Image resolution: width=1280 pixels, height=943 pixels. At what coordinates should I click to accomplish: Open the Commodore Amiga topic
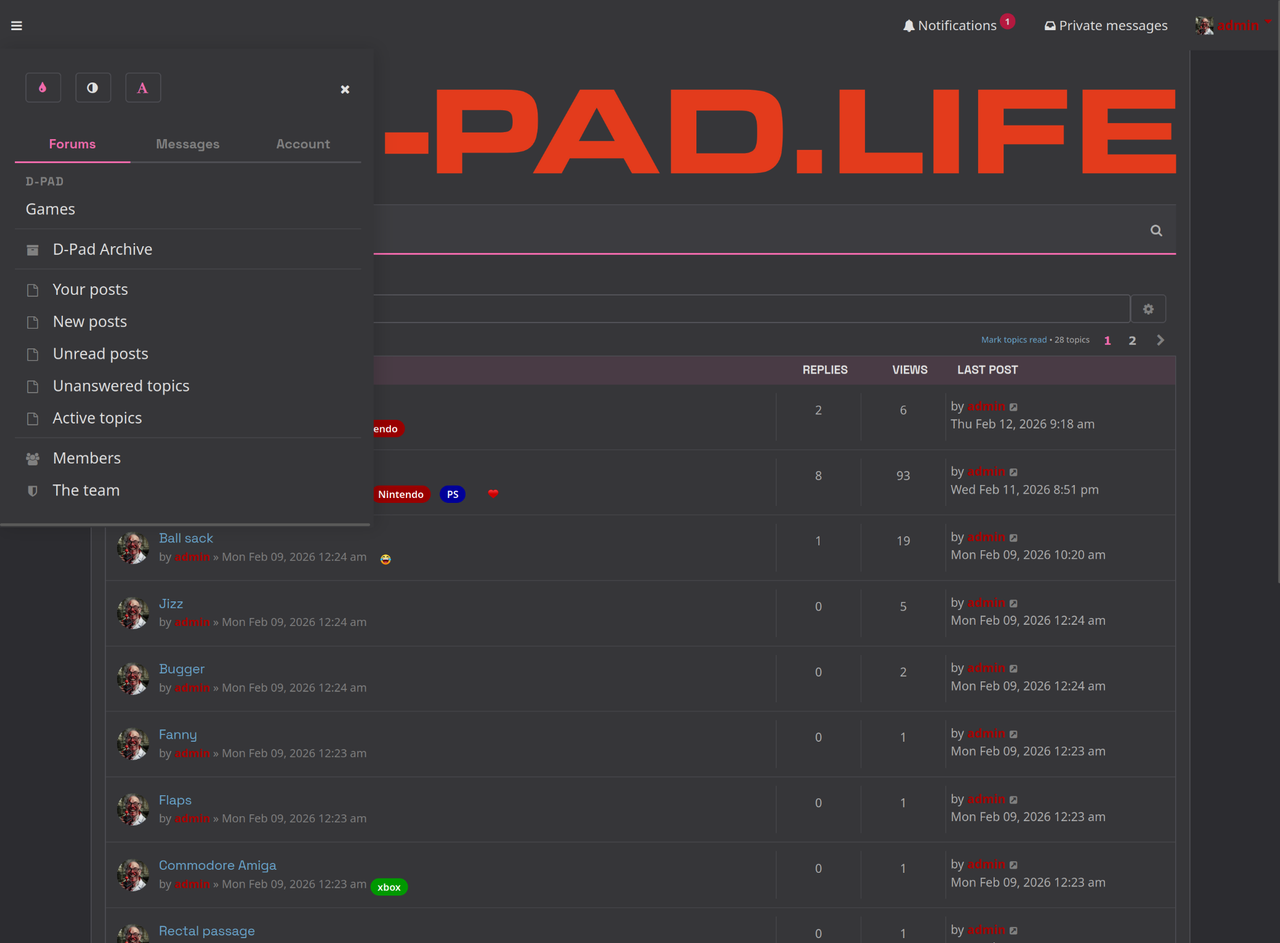(217, 865)
